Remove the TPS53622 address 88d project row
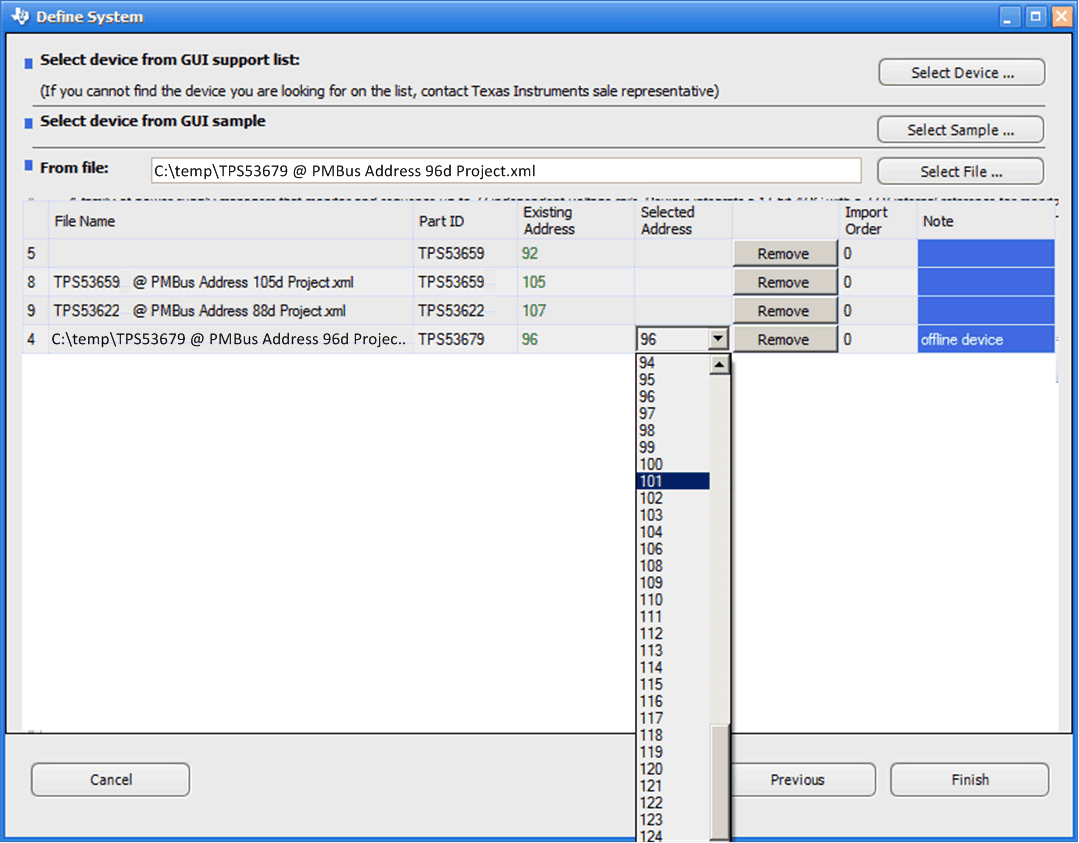This screenshot has height=843, width=1079. [x=784, y=311]
